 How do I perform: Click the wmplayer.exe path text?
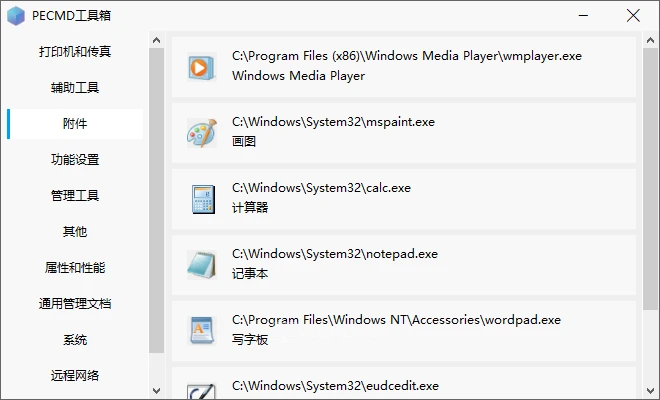pyautogui.click(x=407, y=56)
